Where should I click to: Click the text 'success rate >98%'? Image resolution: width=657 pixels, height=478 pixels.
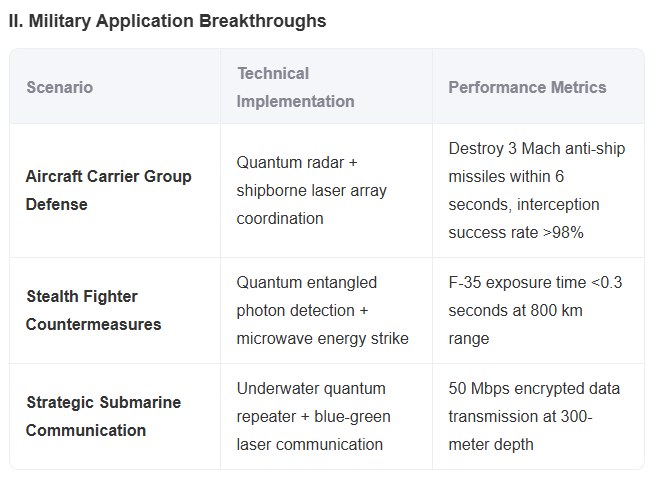point(516,233)
